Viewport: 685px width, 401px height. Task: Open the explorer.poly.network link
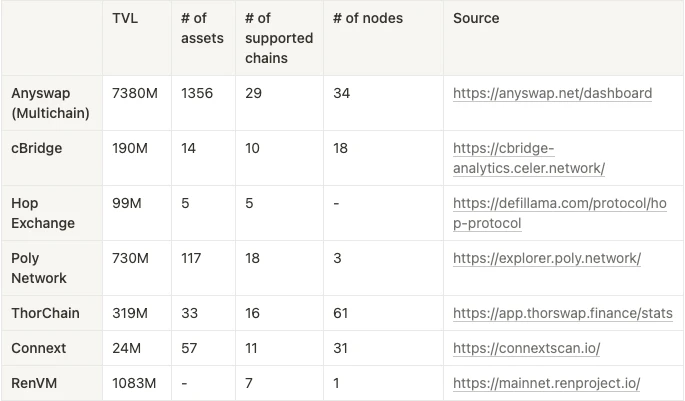click(x=547, y=258)
